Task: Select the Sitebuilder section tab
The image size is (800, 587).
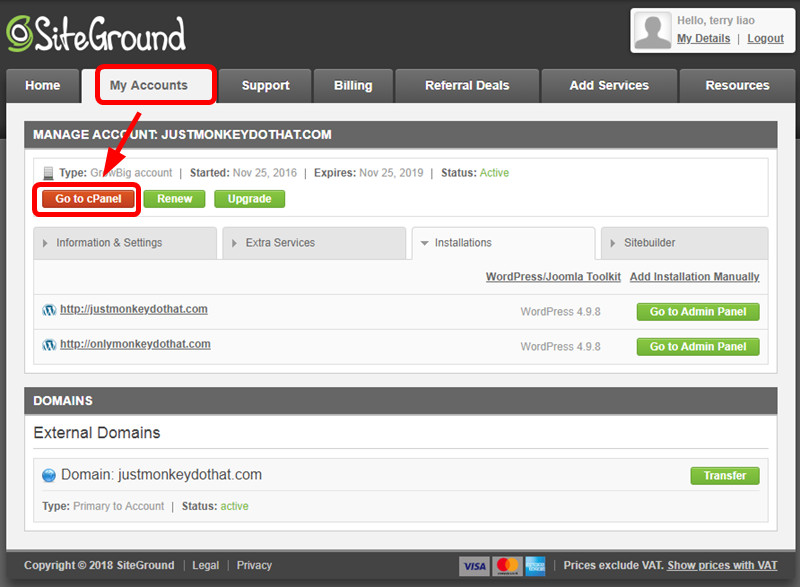Action: pos(685,243)
